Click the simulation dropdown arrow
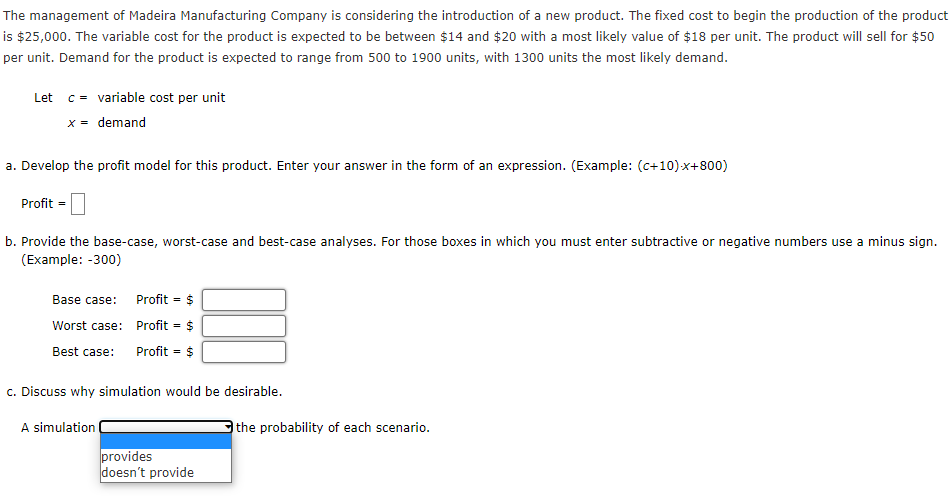This screenshot has width=952, height=498. (x=228, y=427)
